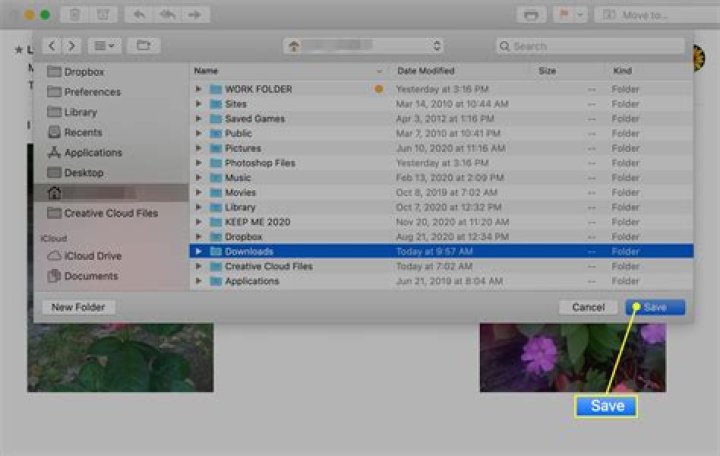This screenshot has width=720, height=456.
Task: Expand the WORK FOLDER disclosure triangle
Action: click(198, 89)
